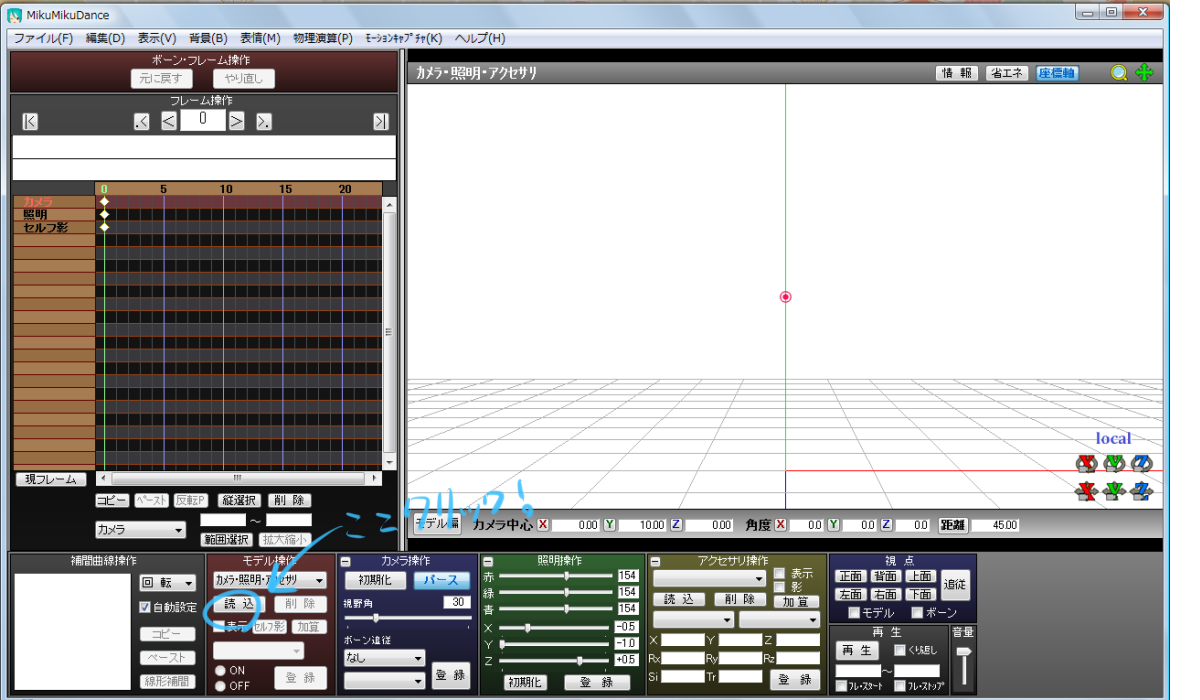The width and height of the screenshot is (1200, 700).
Task: Go to next keyframe (>.) button
Action: pyautogui.click(x=264, y=121)
